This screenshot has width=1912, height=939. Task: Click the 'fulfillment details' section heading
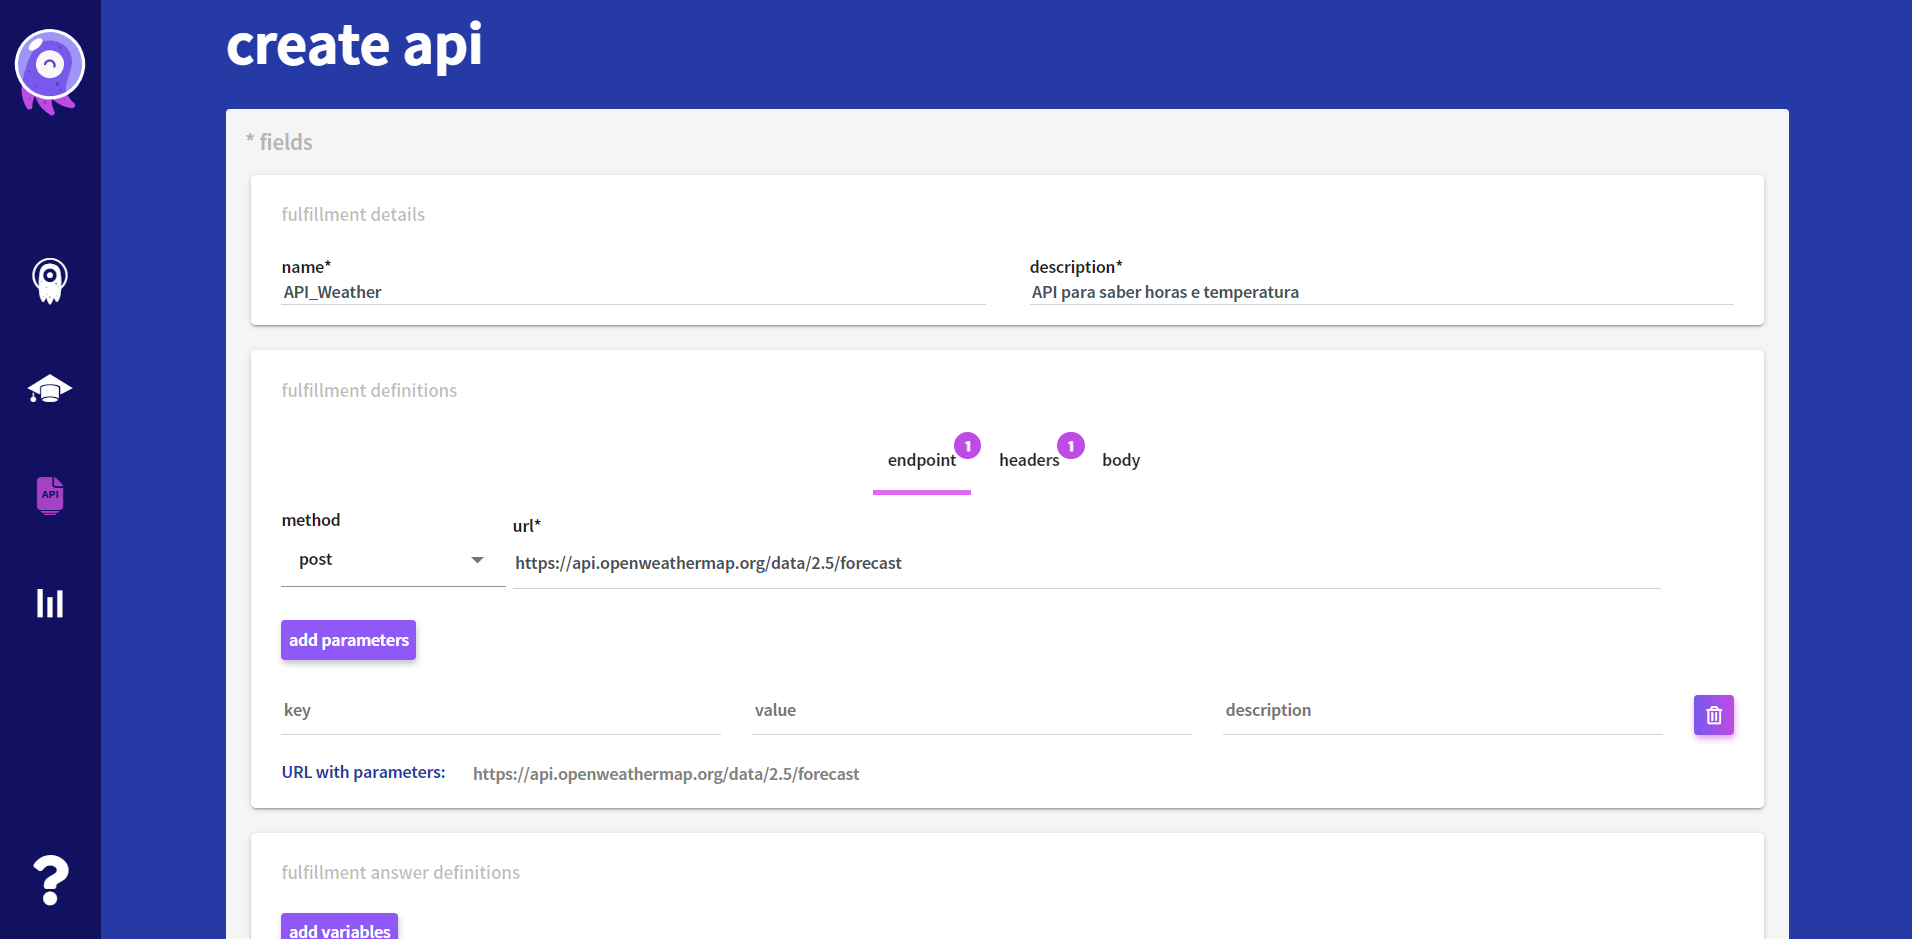[x=353, y=214]
